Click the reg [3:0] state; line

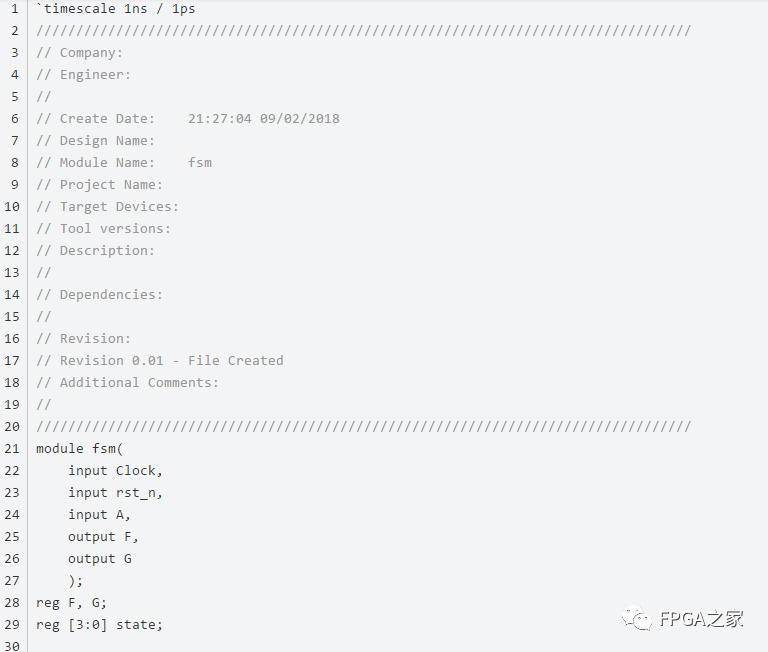[x=99, y=624]
